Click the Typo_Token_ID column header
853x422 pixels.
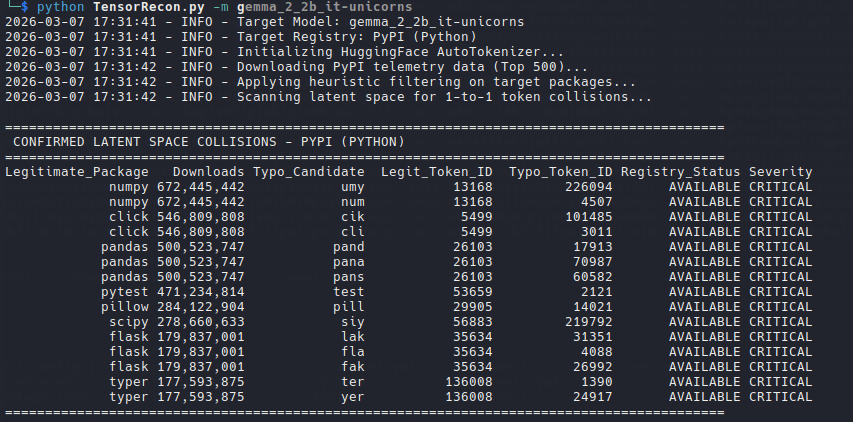pos(560,172)
